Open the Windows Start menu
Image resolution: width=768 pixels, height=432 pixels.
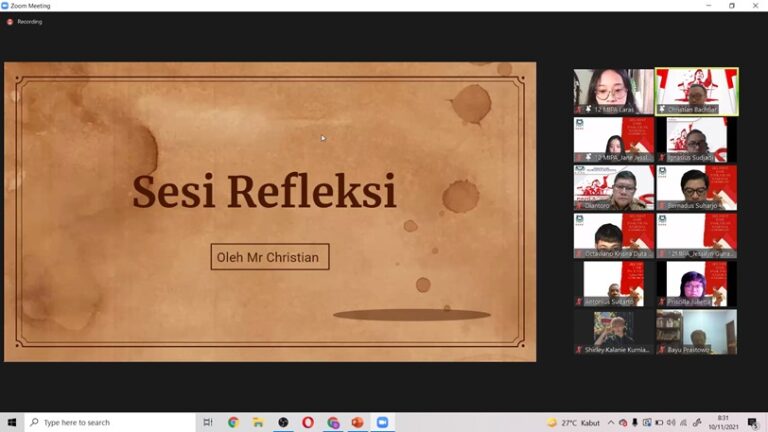[12, 423]
